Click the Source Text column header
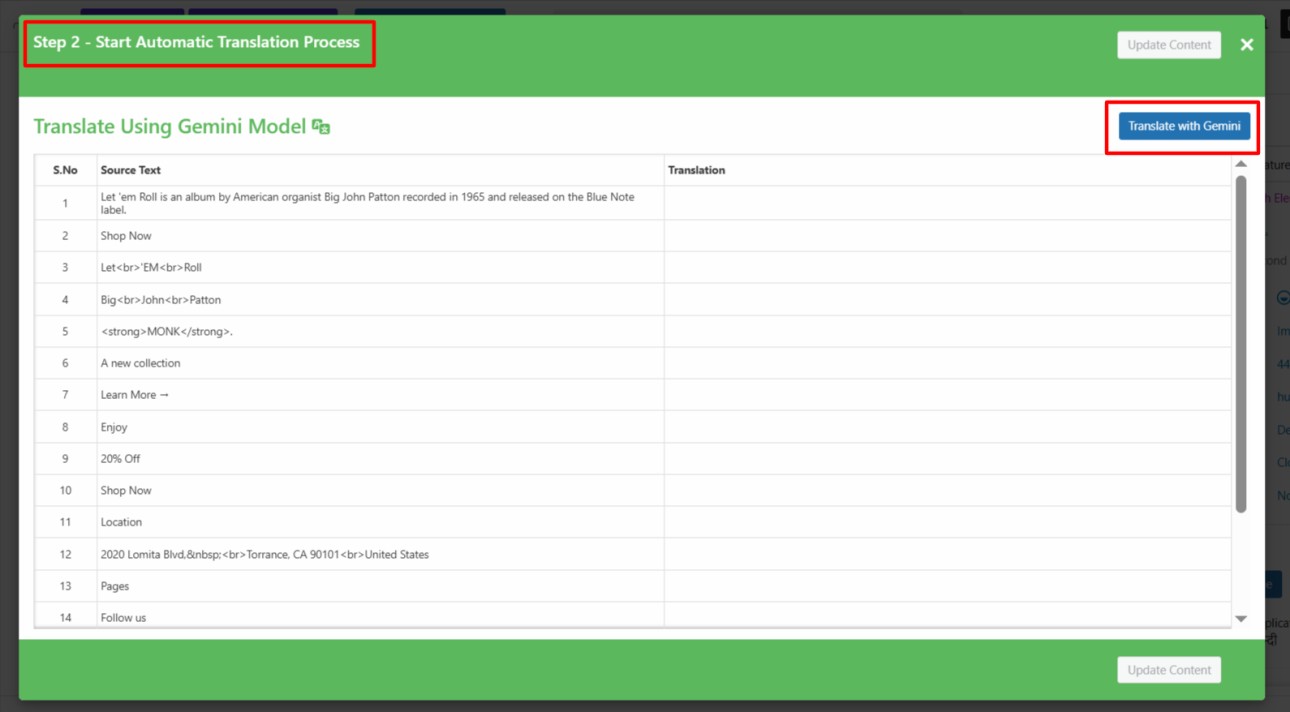Viewport: 1290px width, 712px height. (x=131, y=170)
